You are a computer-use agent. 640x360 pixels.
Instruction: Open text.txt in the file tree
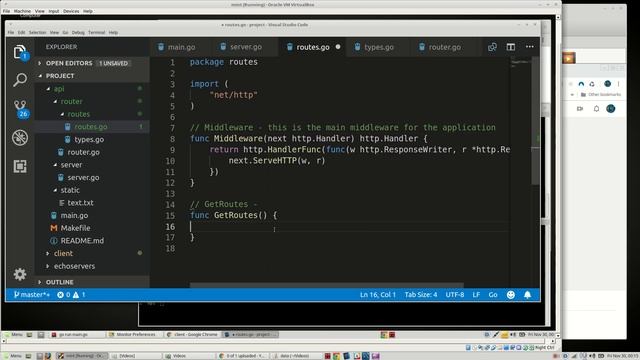click(x=80, y=203)
